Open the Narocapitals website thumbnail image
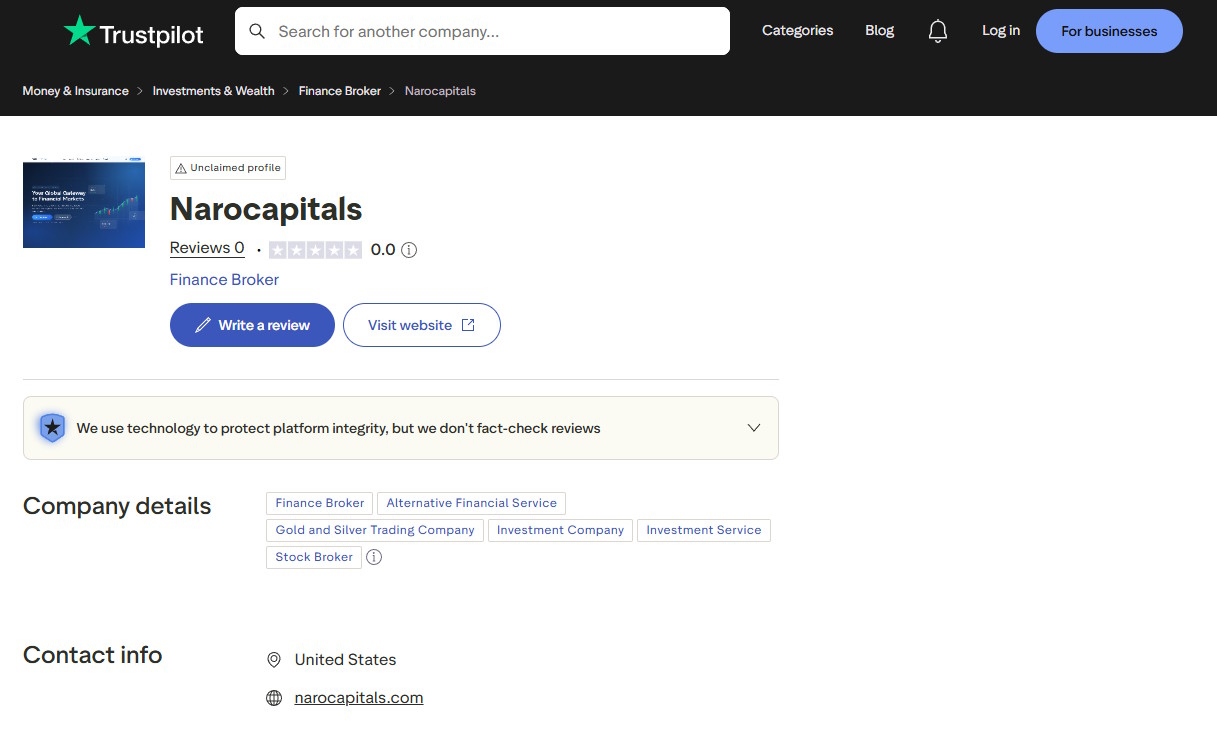This screenshot has height=744, width=1217. pyautogui.click(x=84, y=202)
